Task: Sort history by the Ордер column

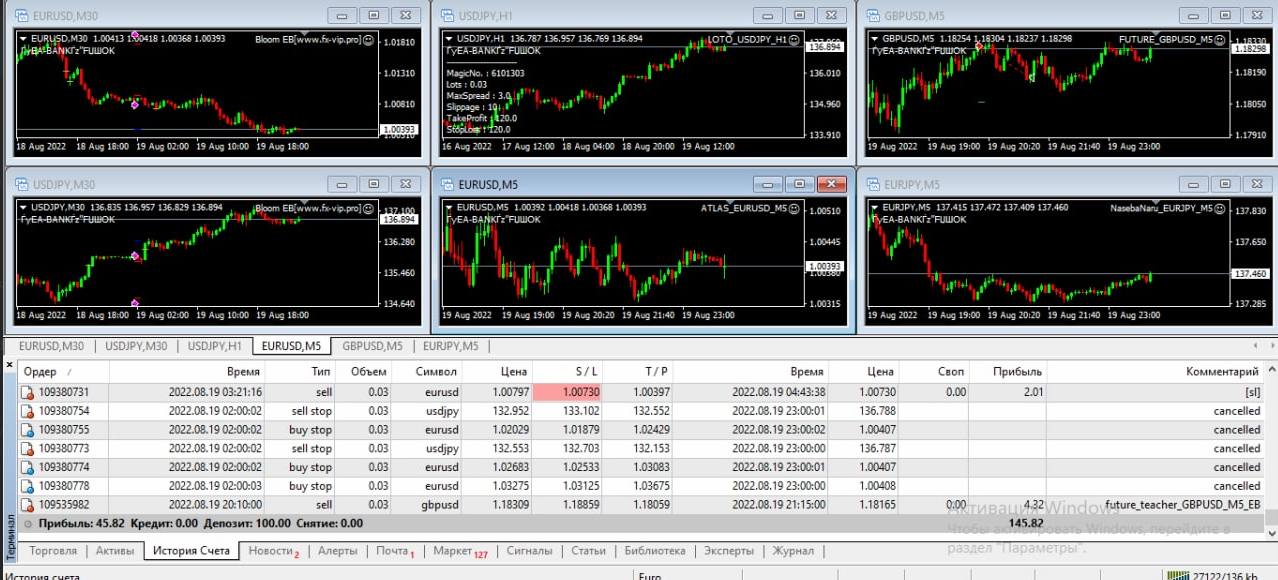Action: point(63,371)
